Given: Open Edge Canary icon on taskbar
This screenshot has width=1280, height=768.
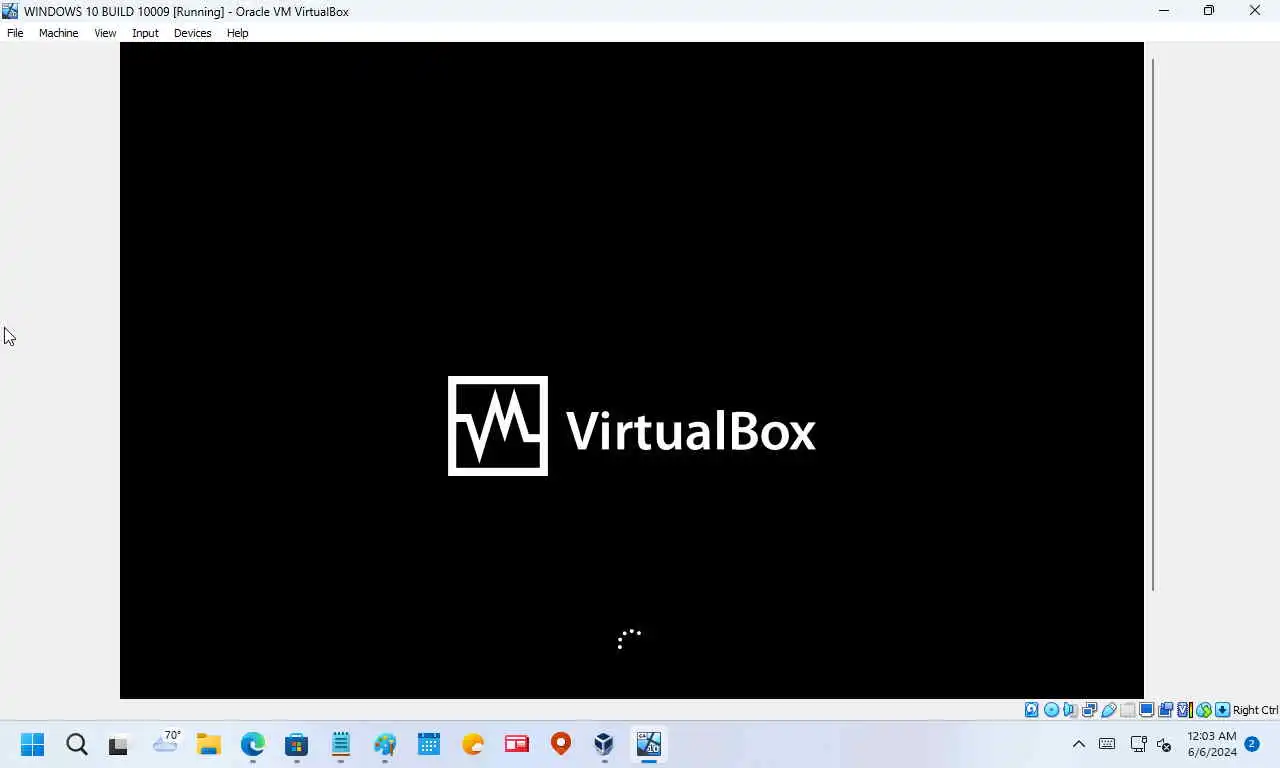Looking at the screenshot, I should click(473, 744).
